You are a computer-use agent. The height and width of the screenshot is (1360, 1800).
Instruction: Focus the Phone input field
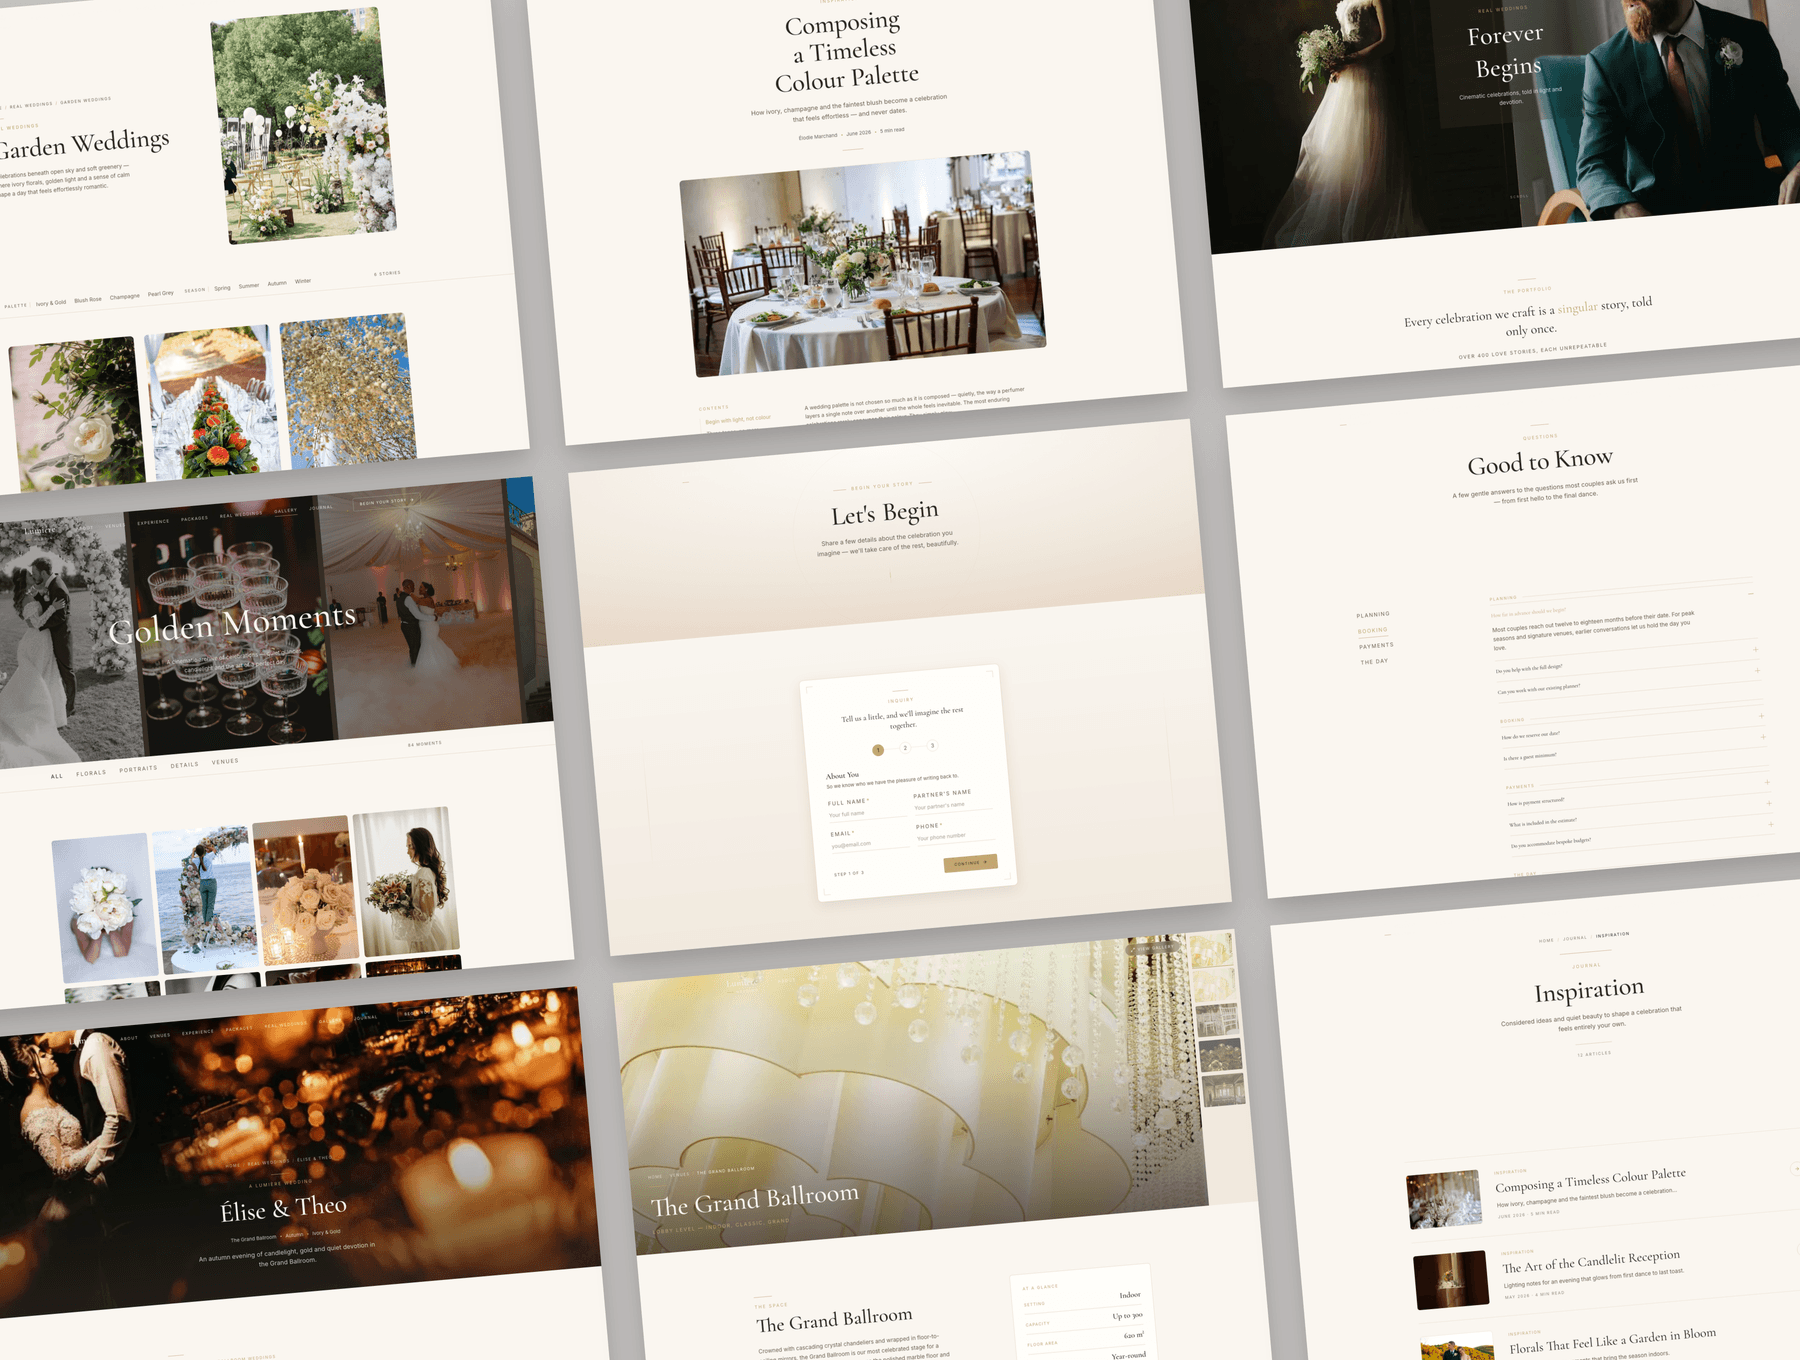956,836
